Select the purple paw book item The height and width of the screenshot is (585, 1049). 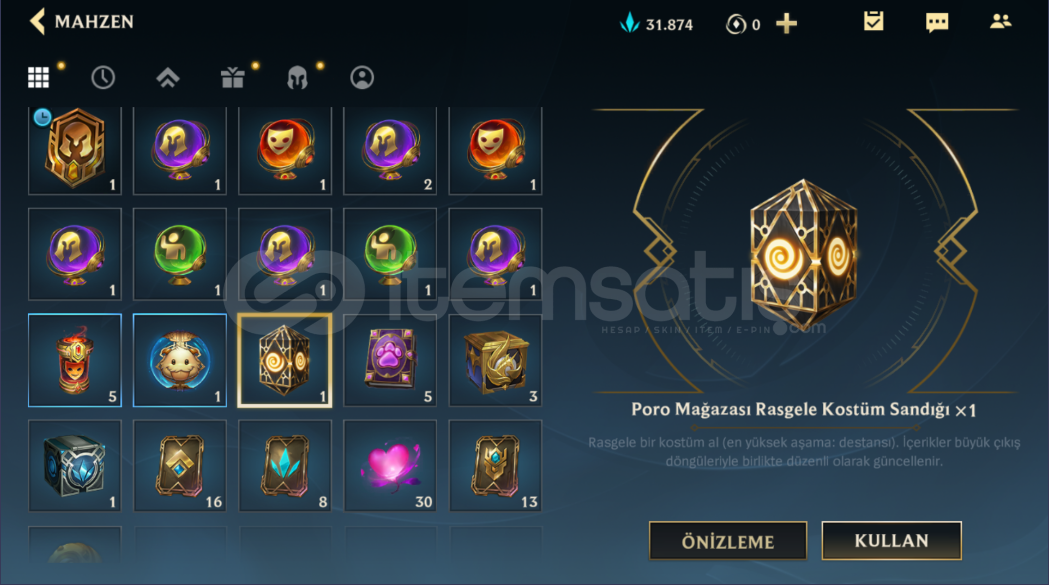click(x=390, y=360)
